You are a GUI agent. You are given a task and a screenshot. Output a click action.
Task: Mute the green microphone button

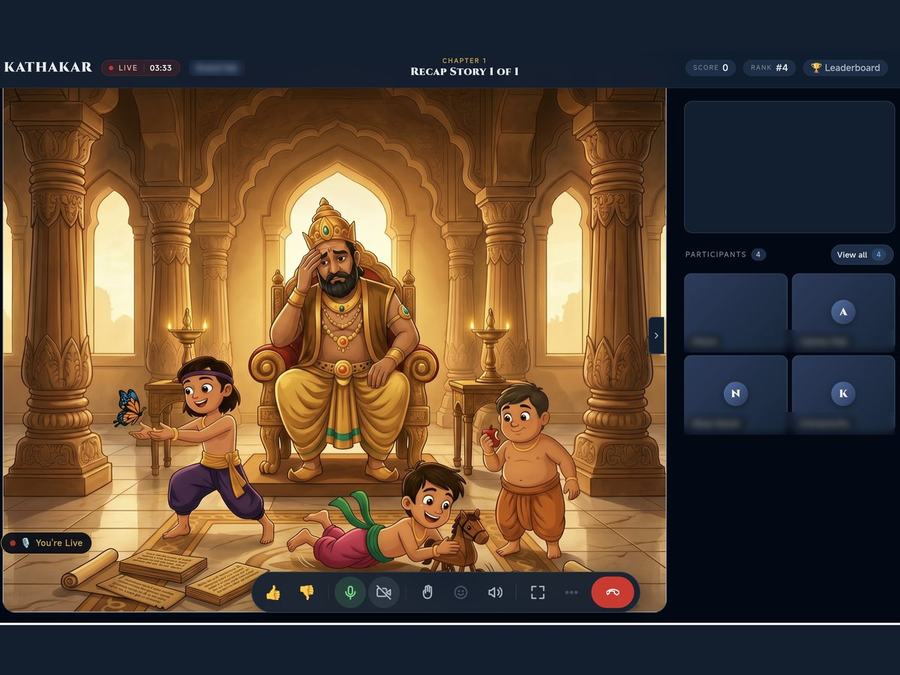(x=350, y=592)
